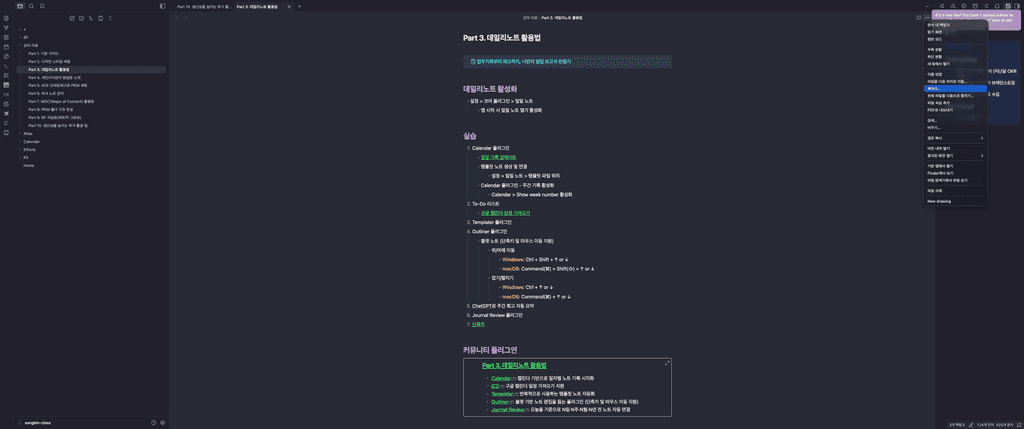1024x429 pixels.
Task: Open the search pane magnifier icon
Action: coord(31,6)
